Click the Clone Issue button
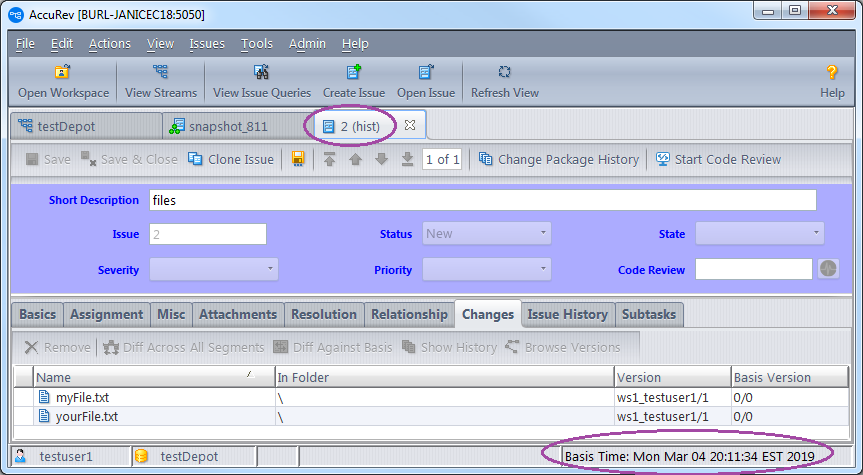This screenshot has height=475, width=863. (x=230, y=159)
